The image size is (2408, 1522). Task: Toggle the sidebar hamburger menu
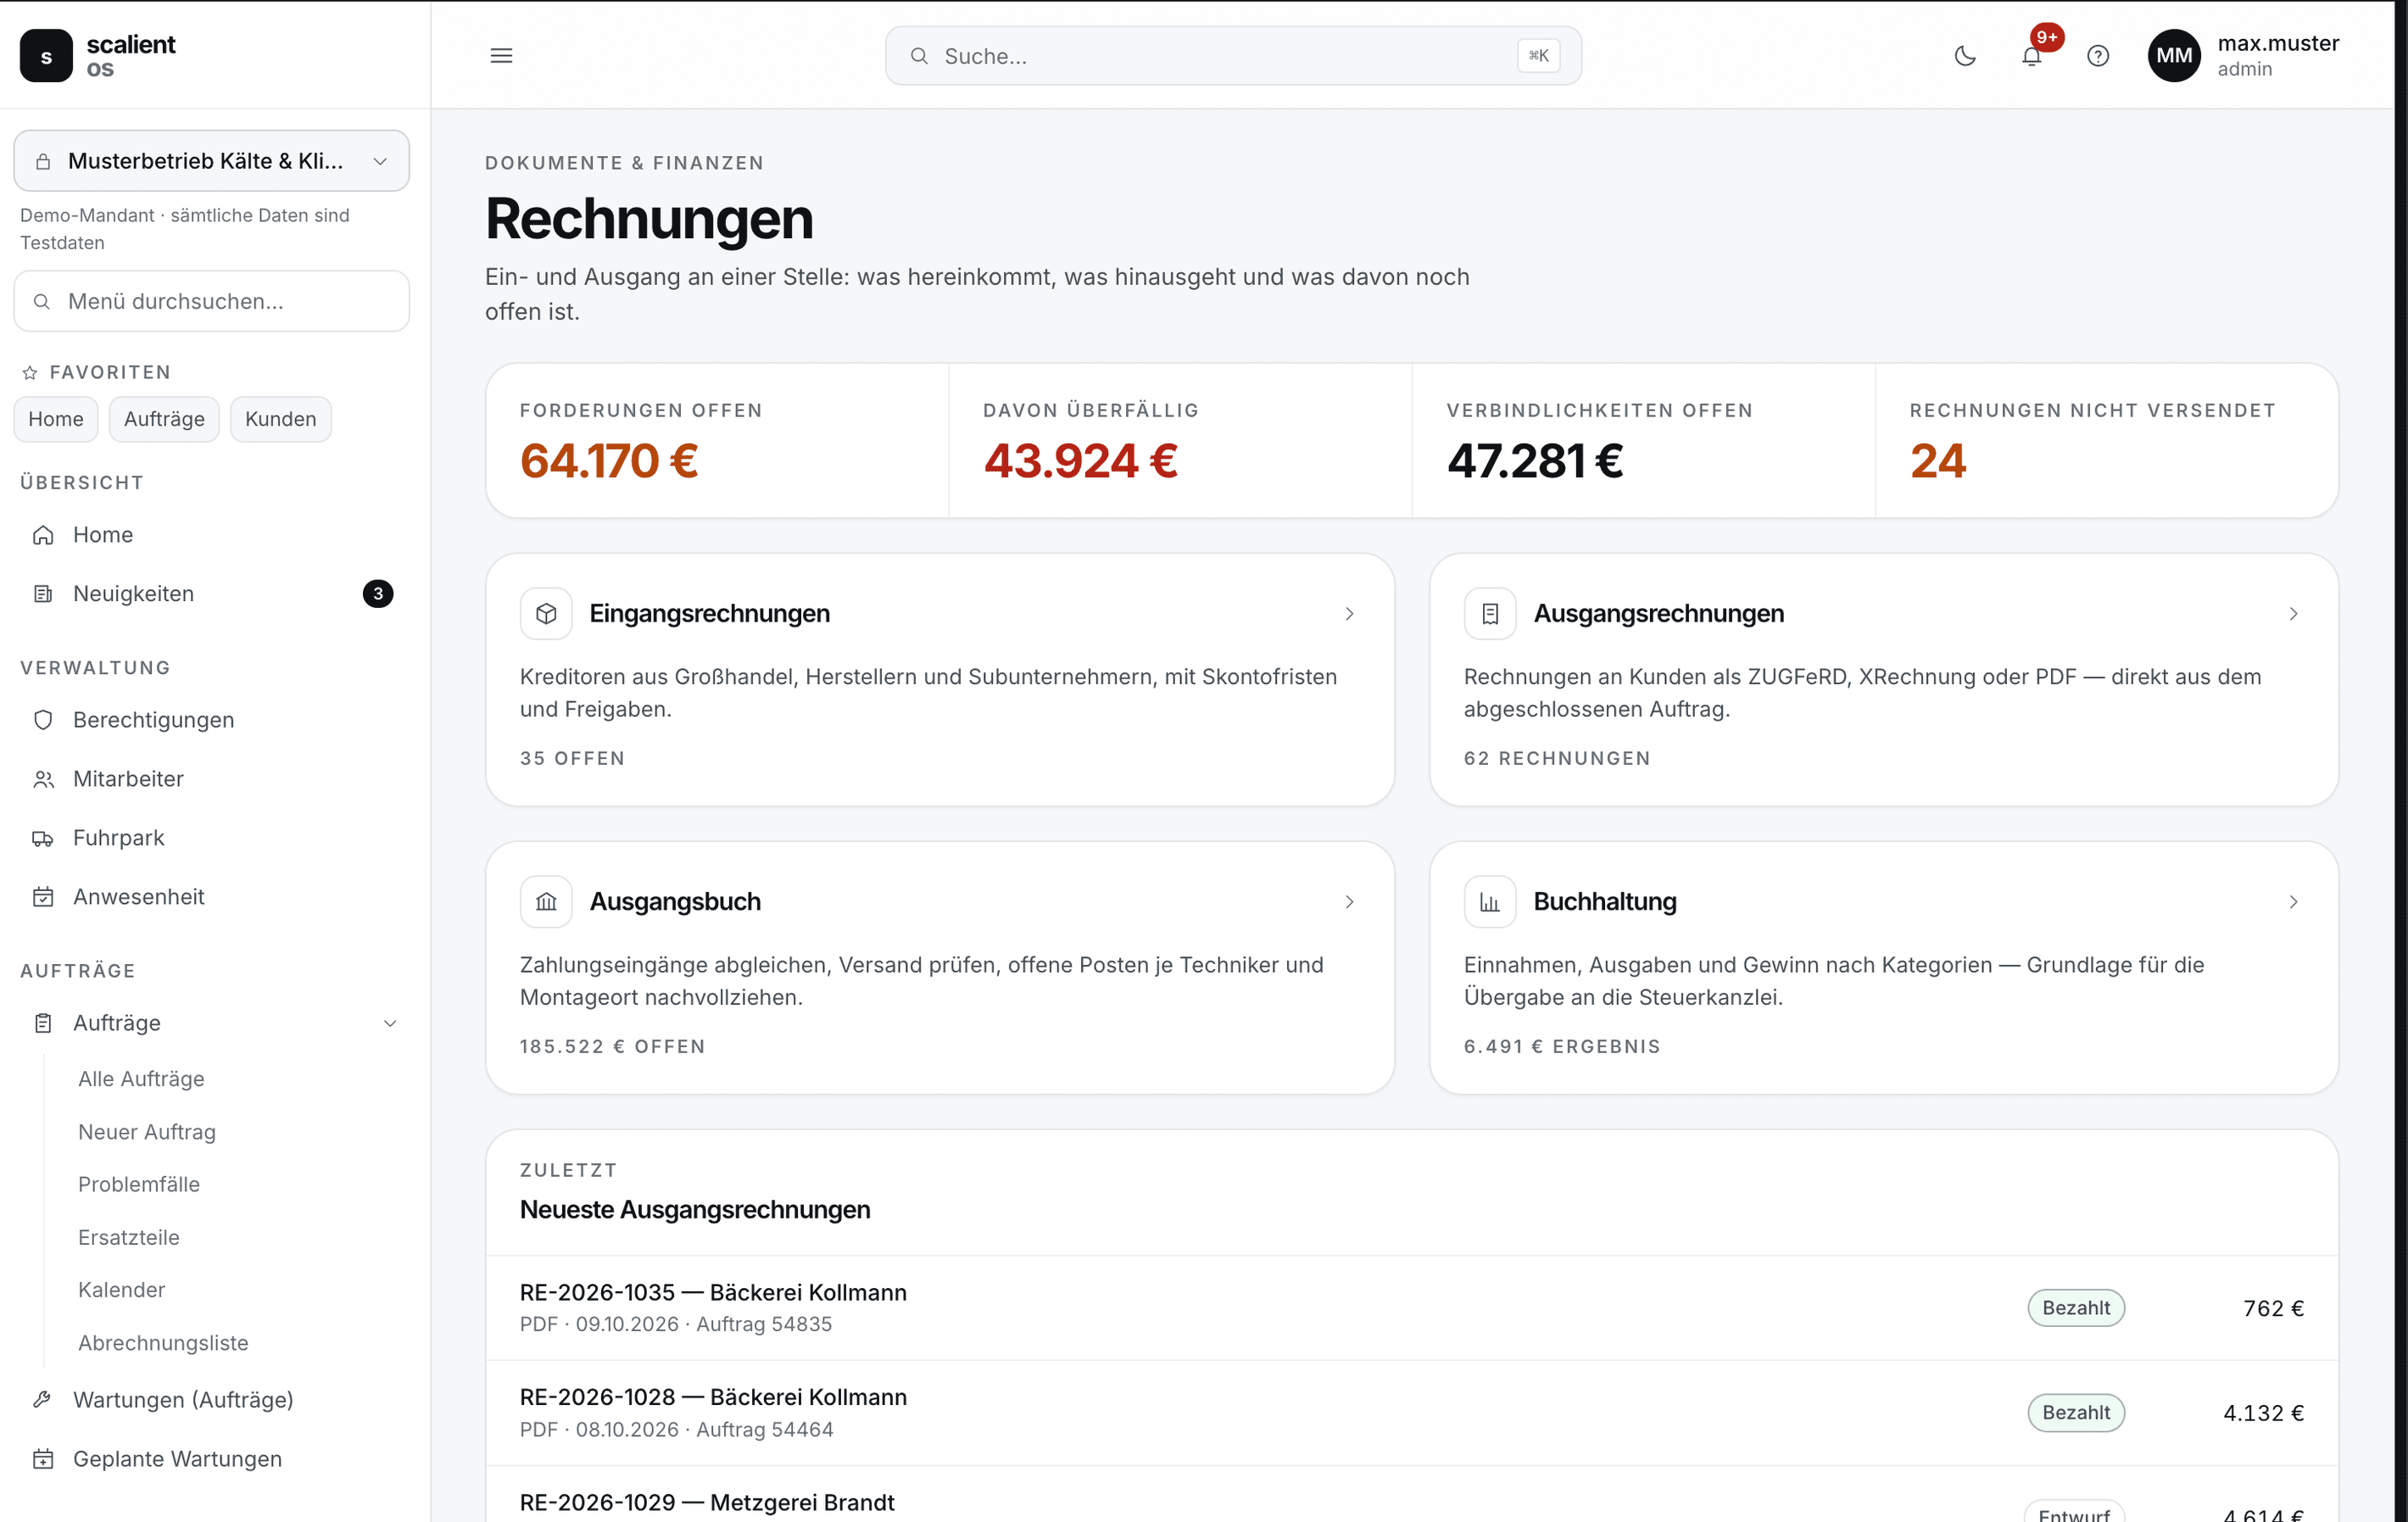(x=501, y=56)
